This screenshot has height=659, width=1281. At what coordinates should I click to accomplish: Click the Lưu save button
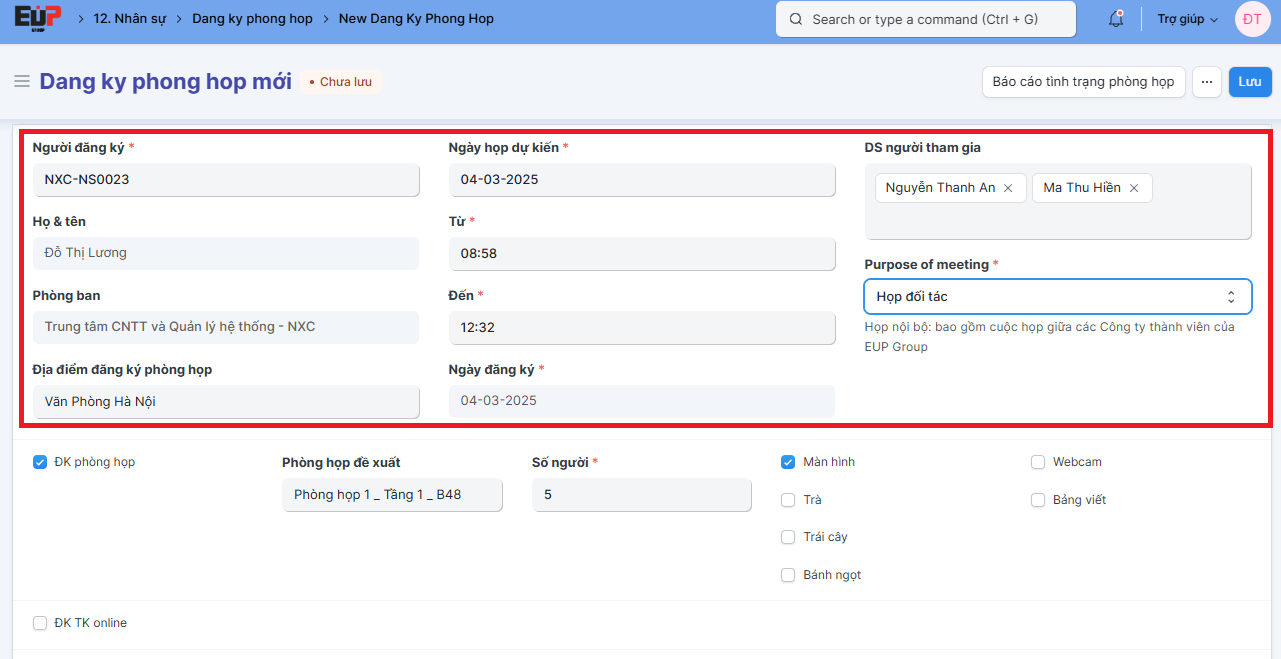(x=1249, y=82)
